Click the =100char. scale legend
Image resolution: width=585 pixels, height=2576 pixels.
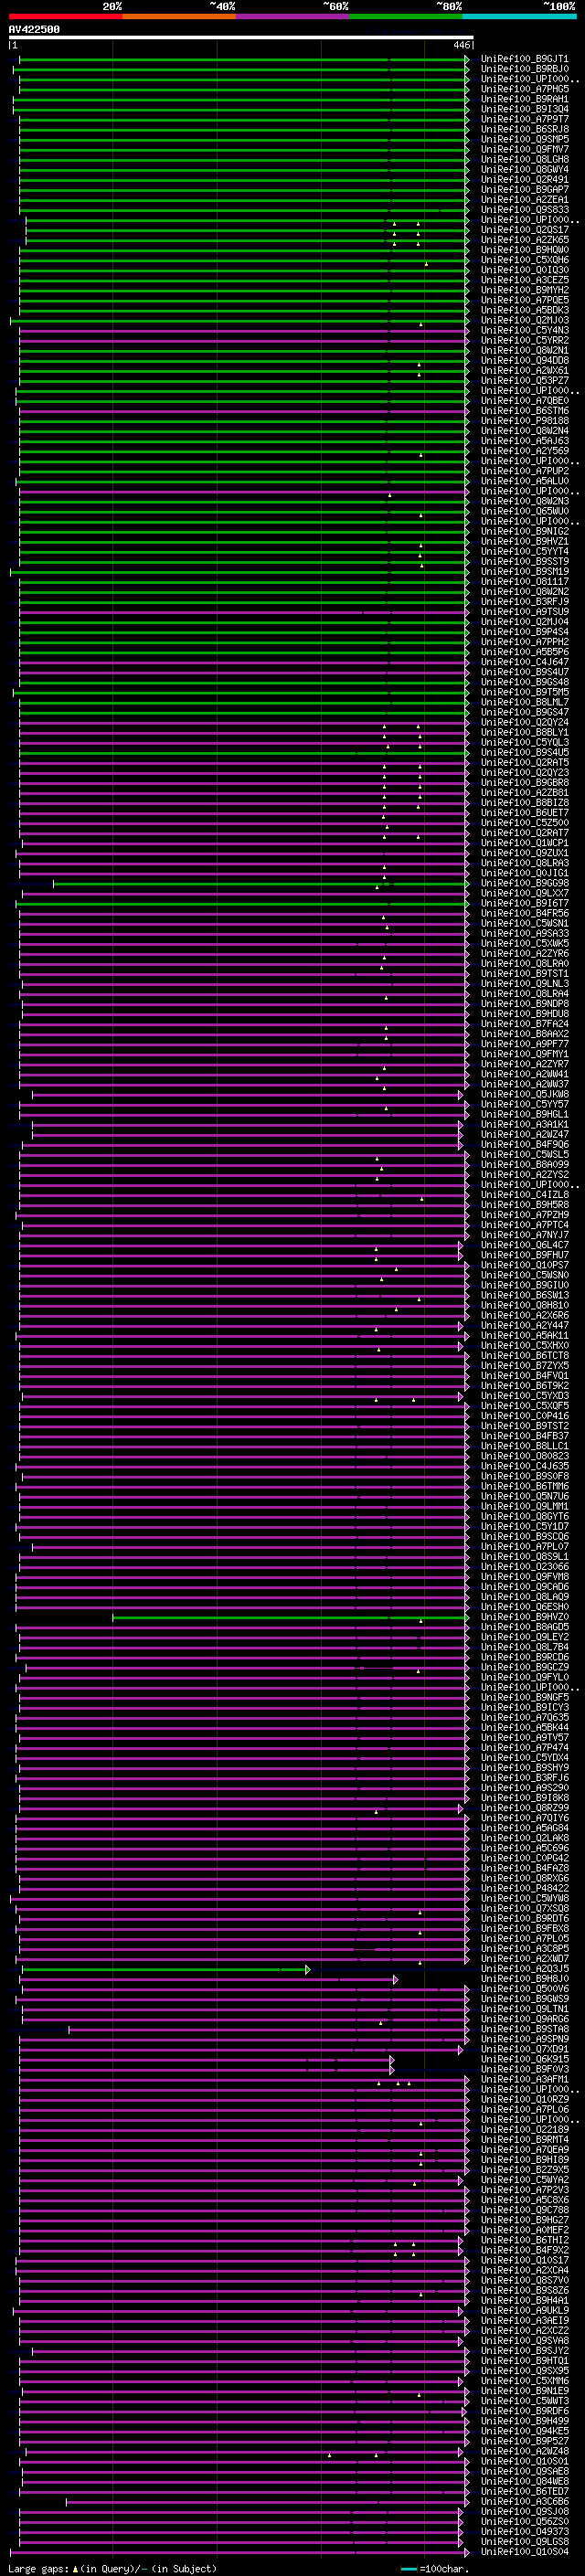[433, 2569]
